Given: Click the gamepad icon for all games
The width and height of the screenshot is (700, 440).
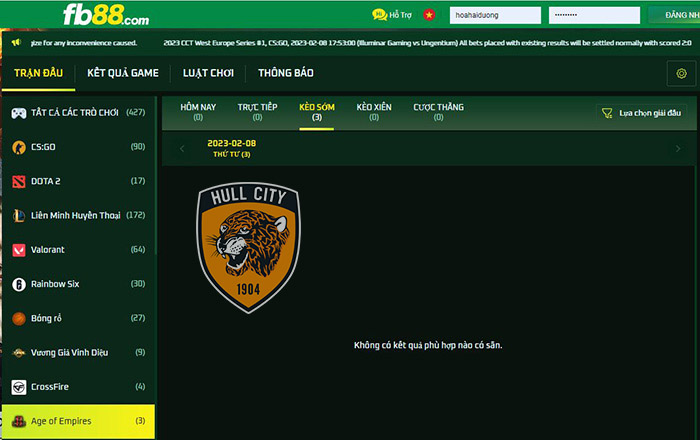Looking at the screenshot, I should (19, 113).
